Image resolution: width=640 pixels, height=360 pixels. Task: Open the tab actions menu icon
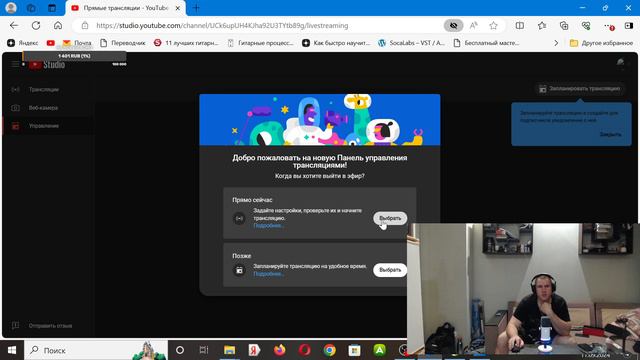pos(52,8)
